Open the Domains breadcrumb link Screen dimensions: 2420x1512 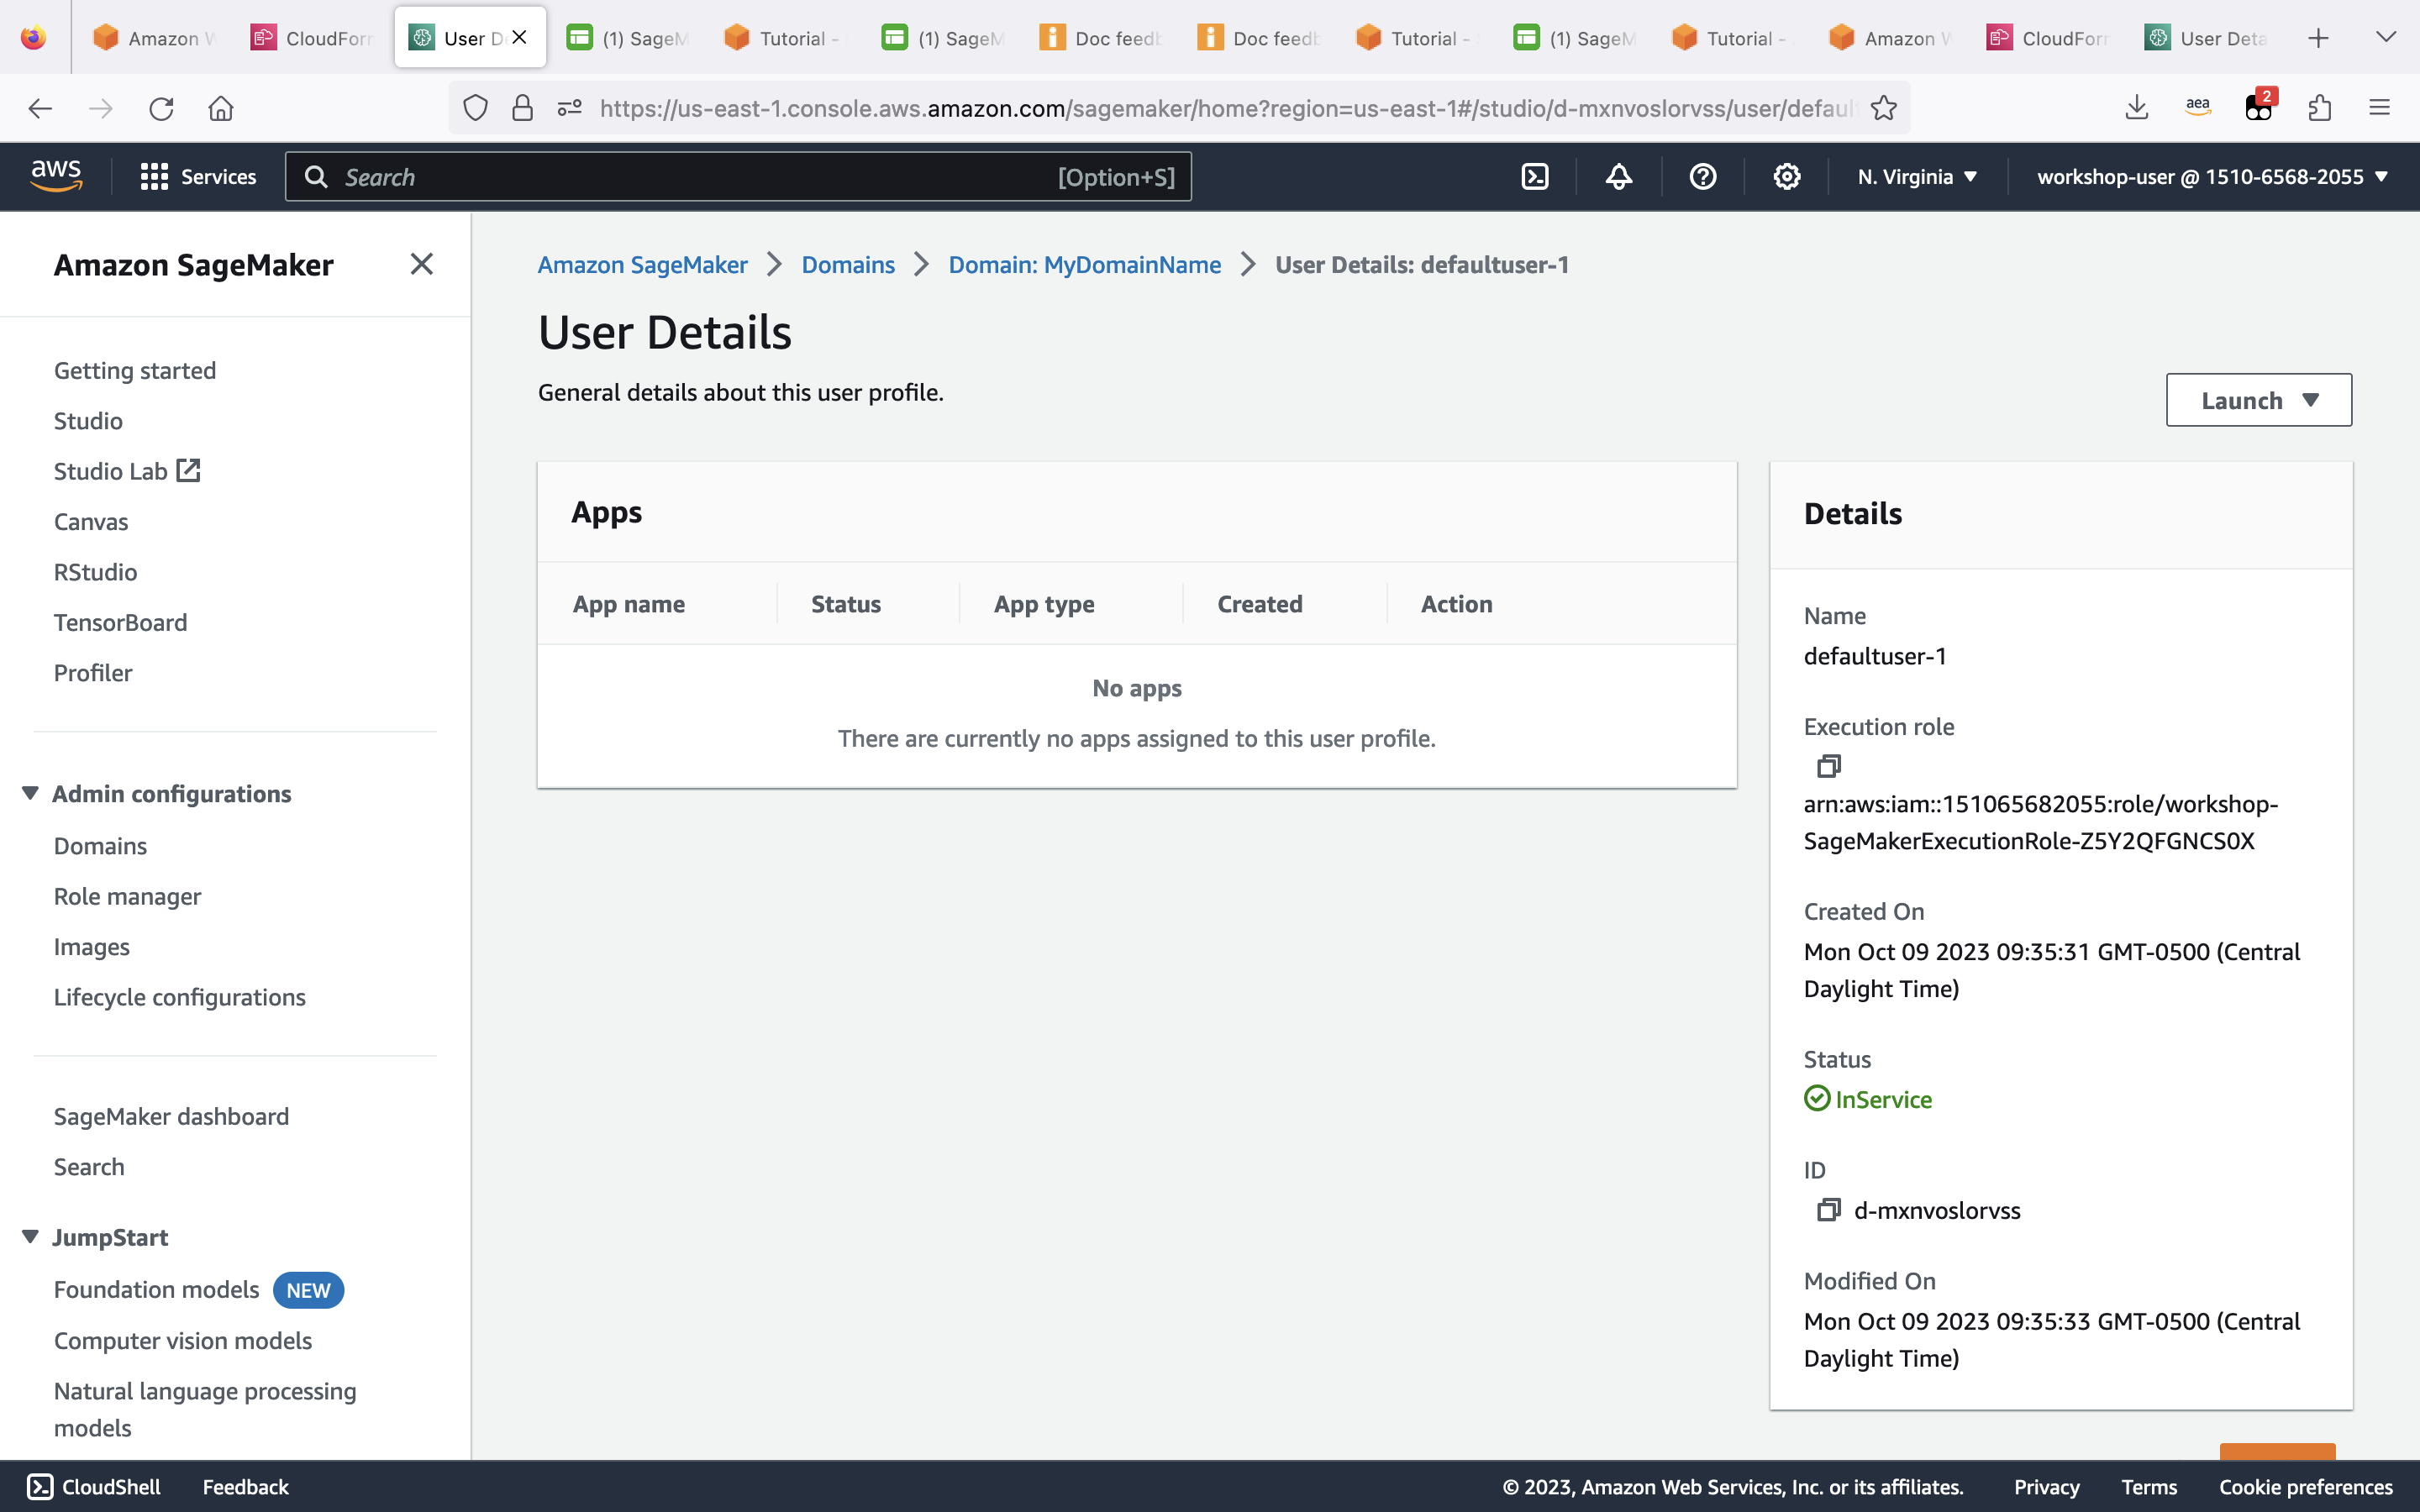[x=847, y=263]
